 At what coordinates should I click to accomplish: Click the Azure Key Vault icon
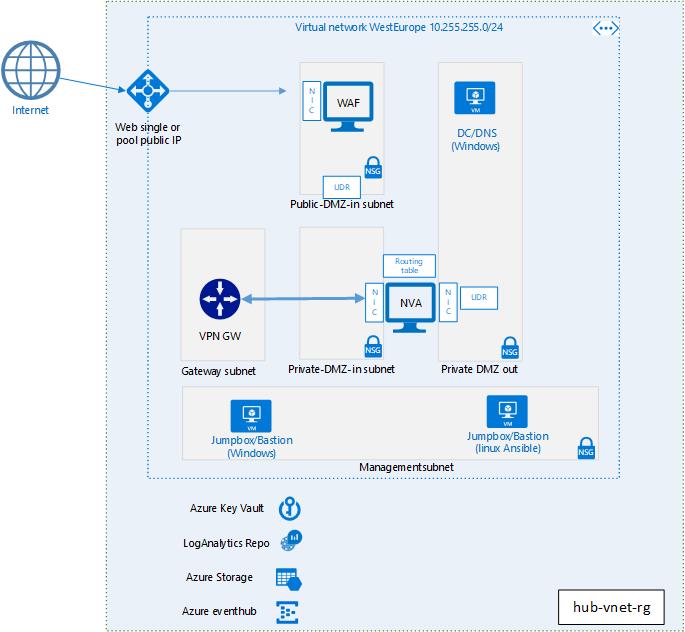290,508
